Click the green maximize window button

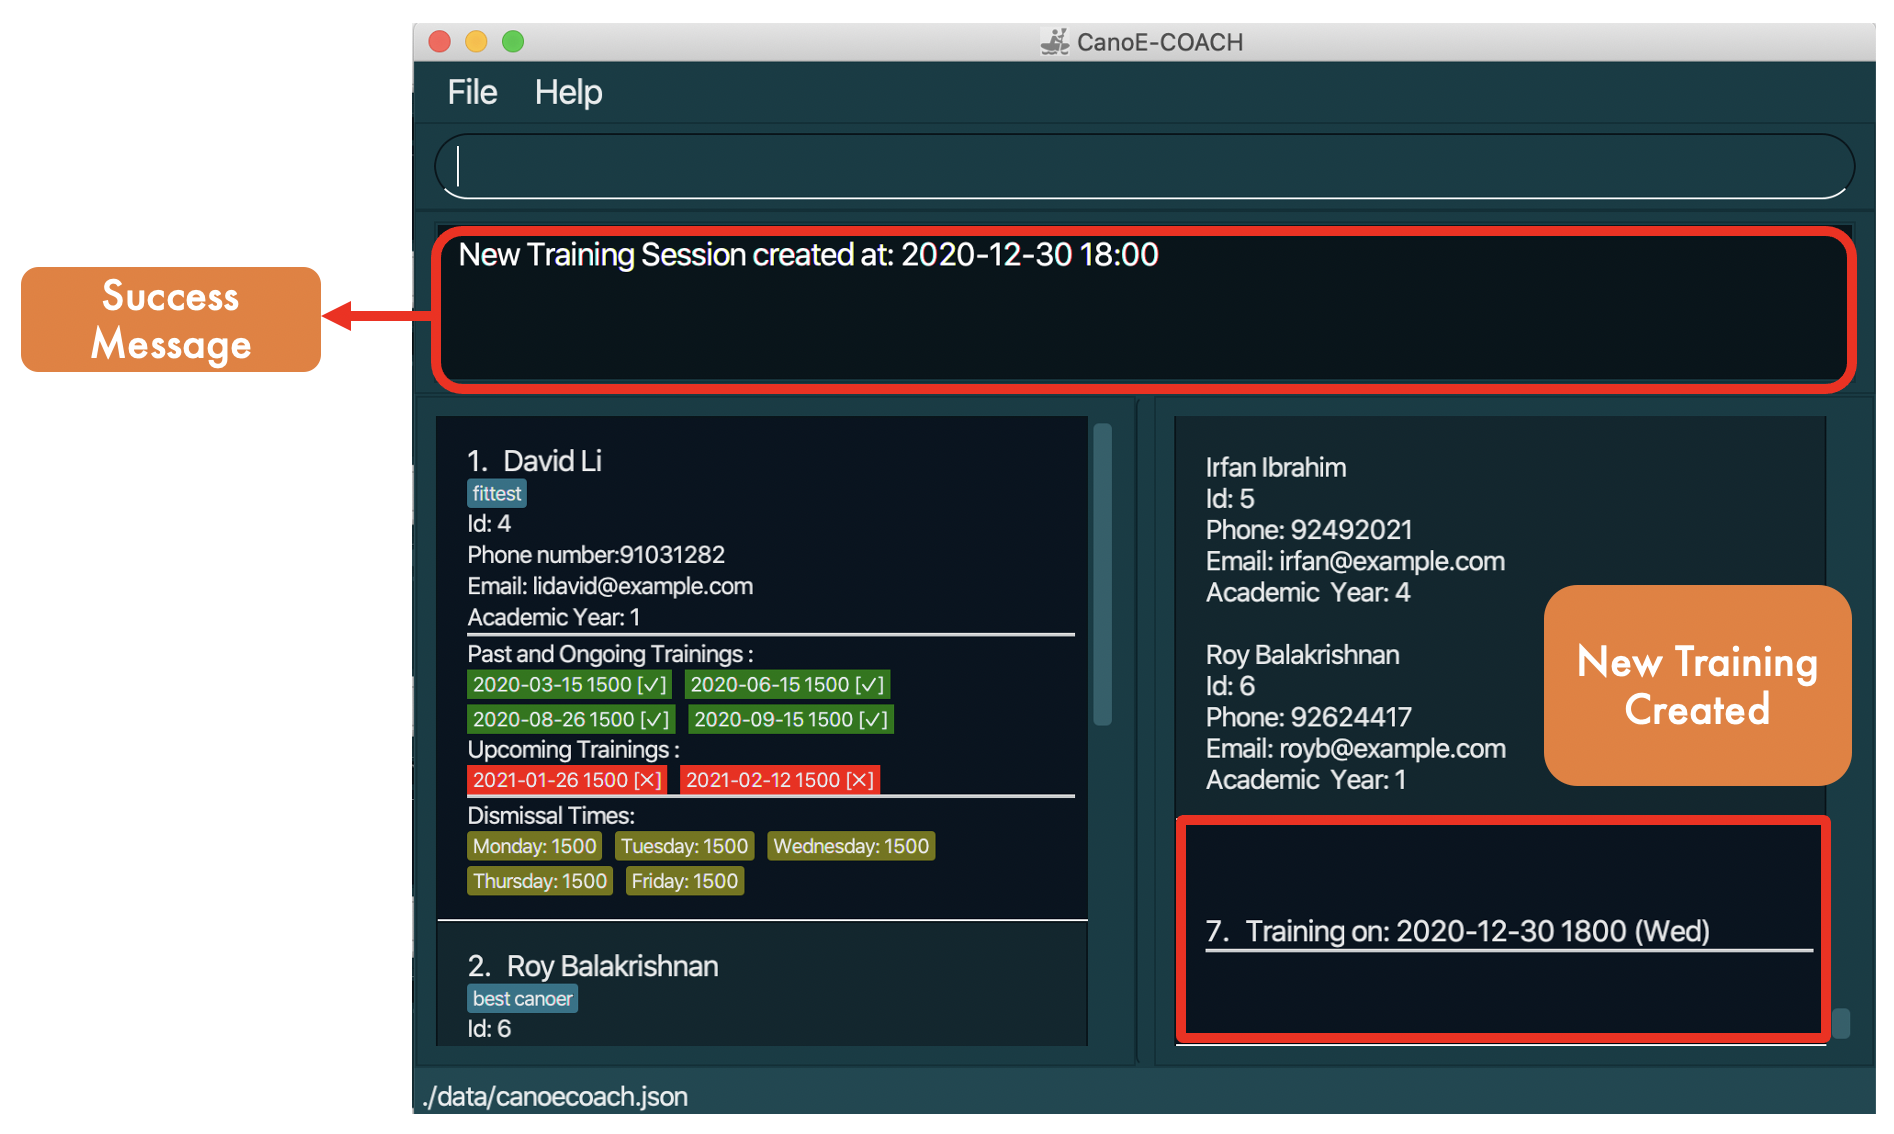click(513, 41)
